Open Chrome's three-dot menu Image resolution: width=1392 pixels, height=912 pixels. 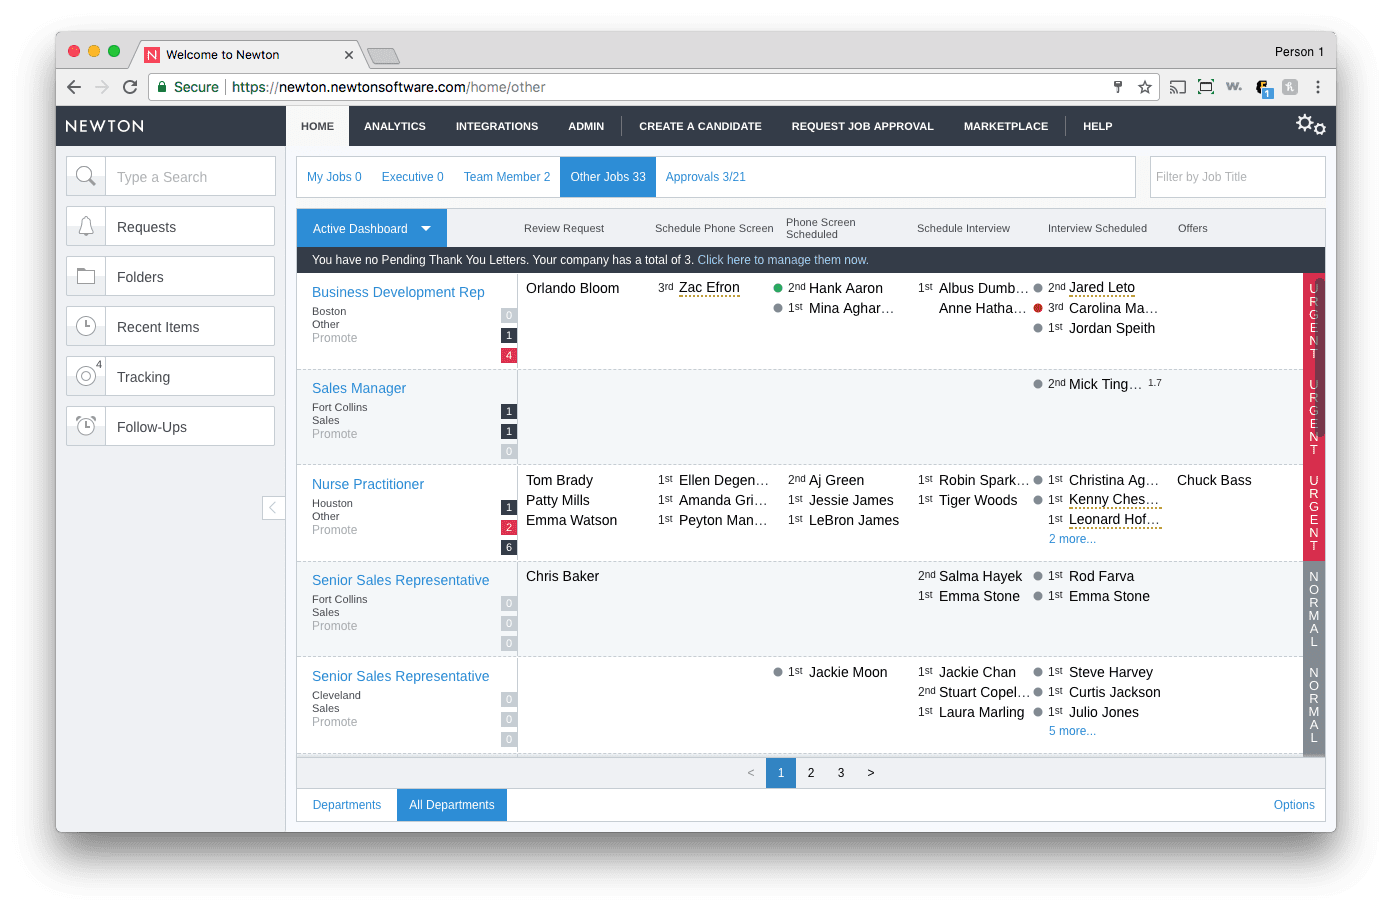coord(1319,87)
